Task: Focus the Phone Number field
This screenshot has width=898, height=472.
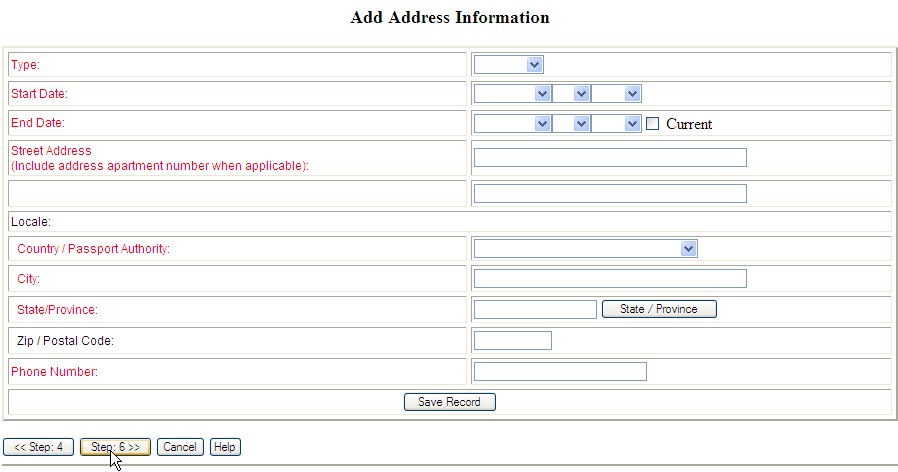Action: pyautogui.click(x=560, y=372)
